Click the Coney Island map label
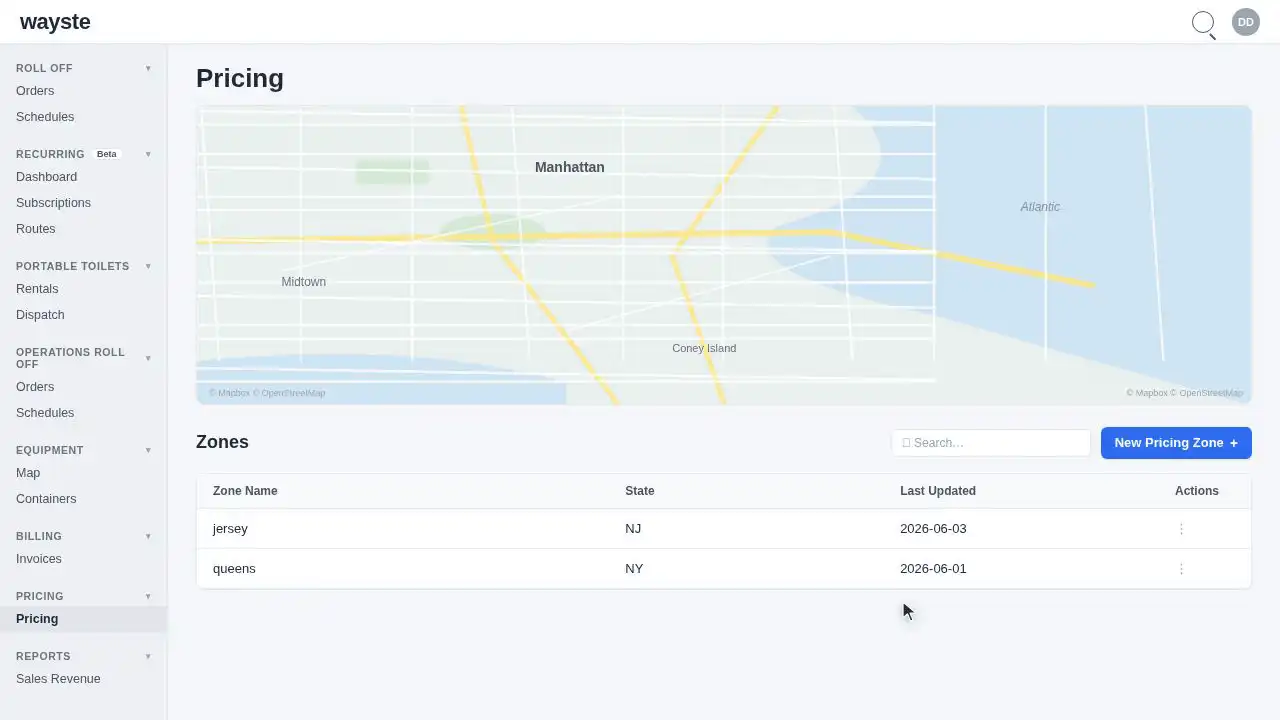 (704, 348)
